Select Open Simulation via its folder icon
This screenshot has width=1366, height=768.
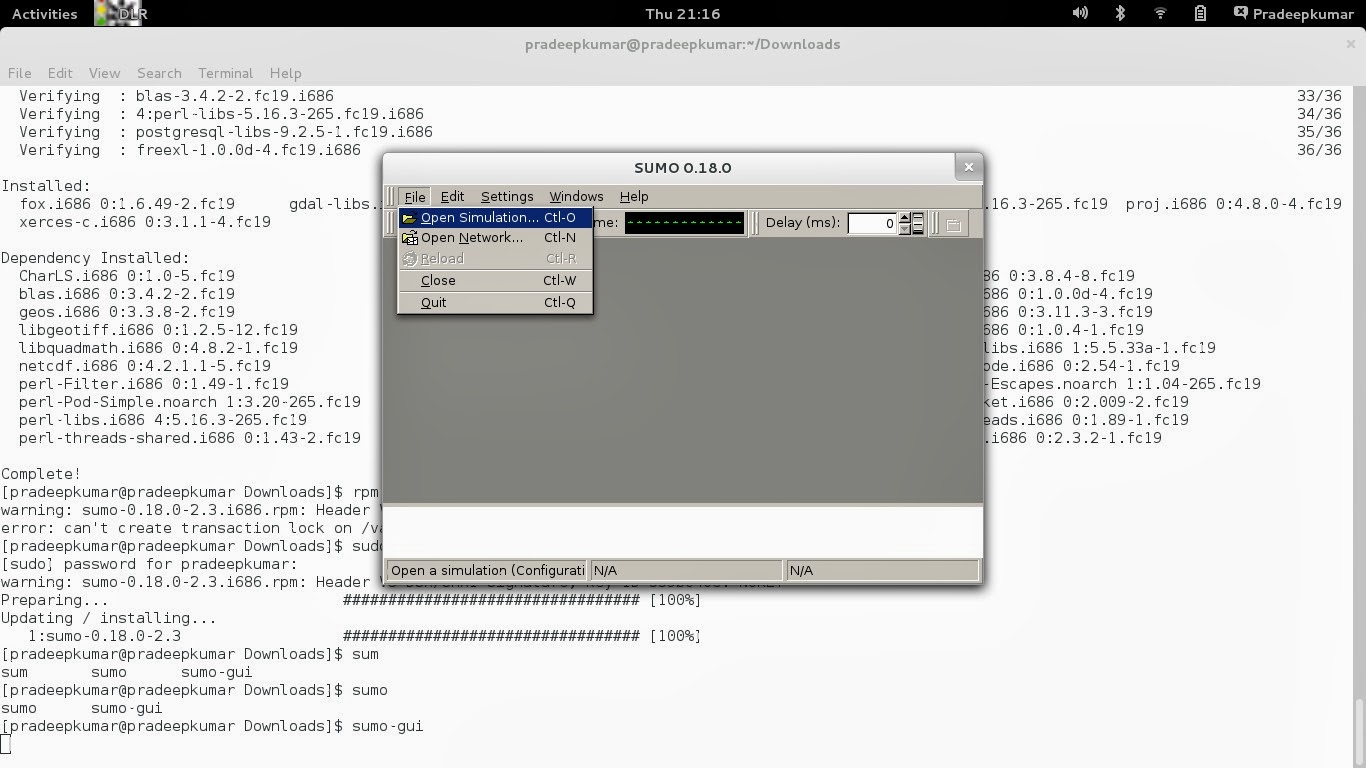click(409, 217)
